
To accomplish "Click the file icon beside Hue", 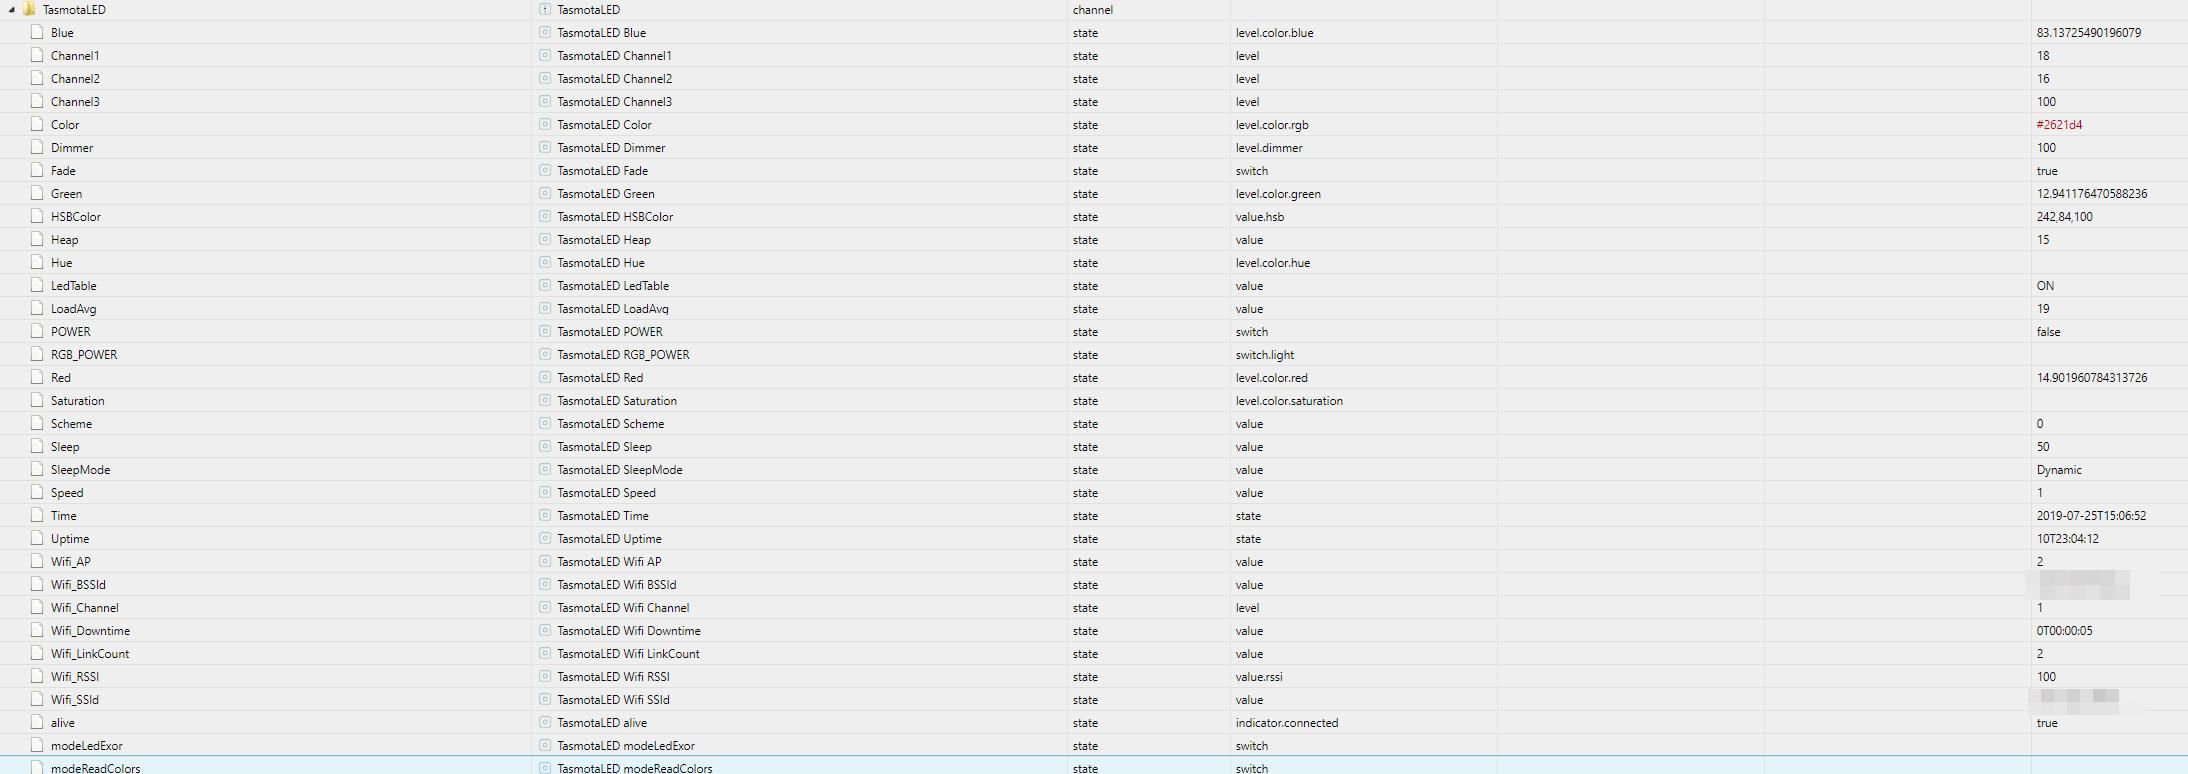I will (37, 262).
